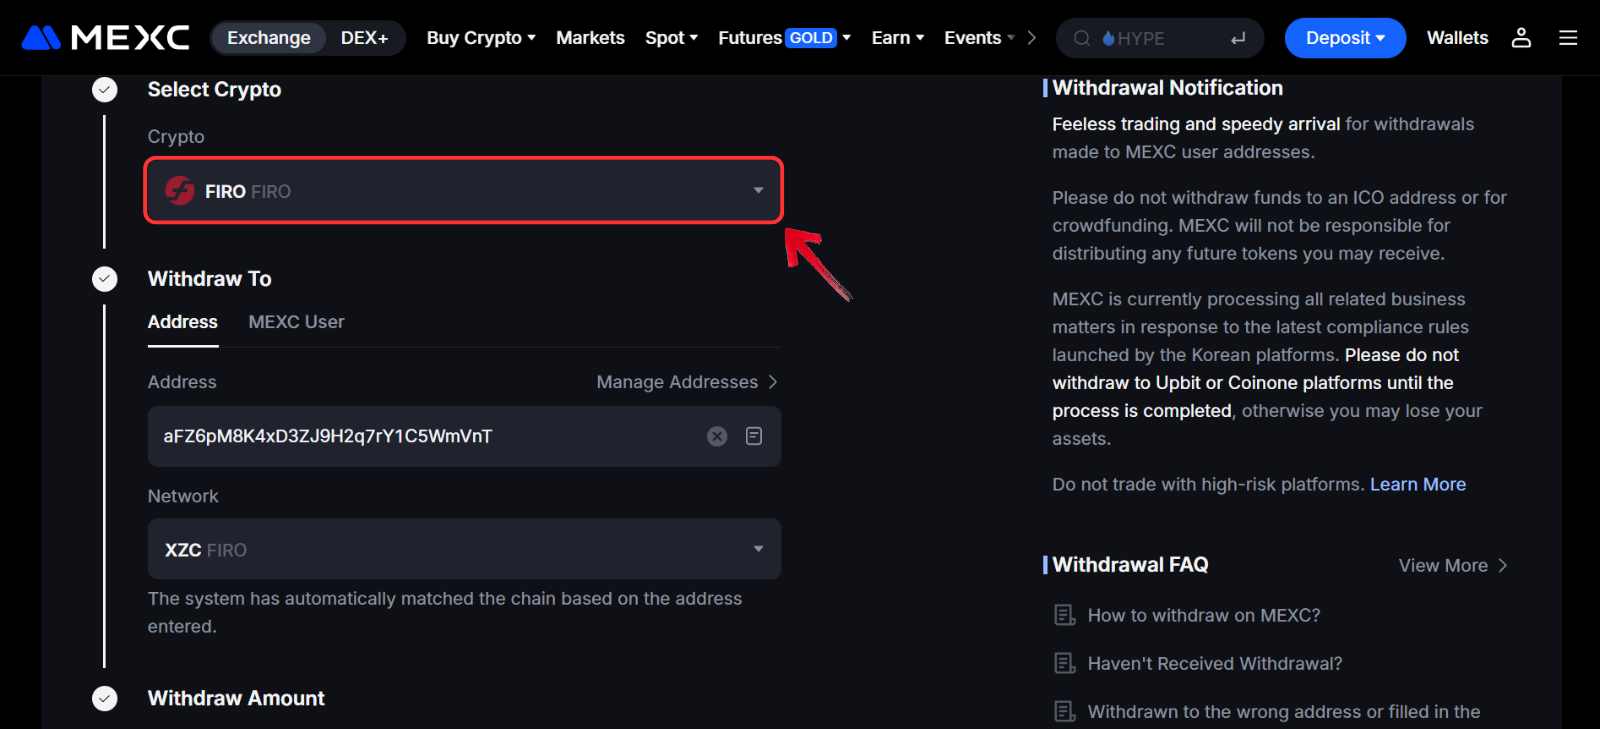Switch to the DEX+ mode toggle
The image size is (1600, 729).
(364, 38)
